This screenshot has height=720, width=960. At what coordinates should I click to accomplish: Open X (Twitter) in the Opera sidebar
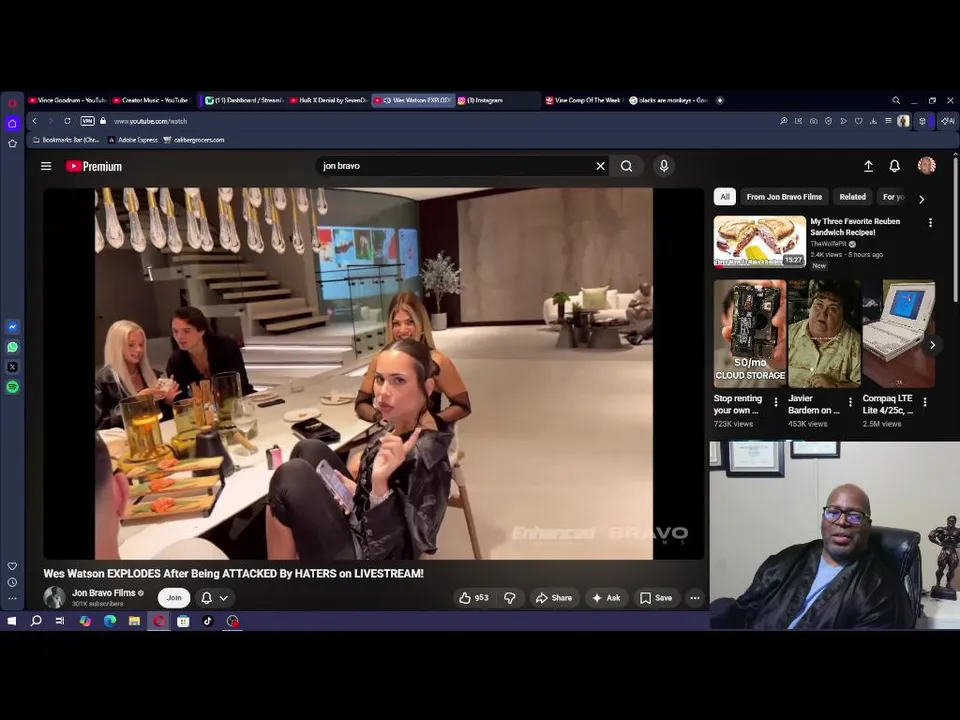point(12,367)
